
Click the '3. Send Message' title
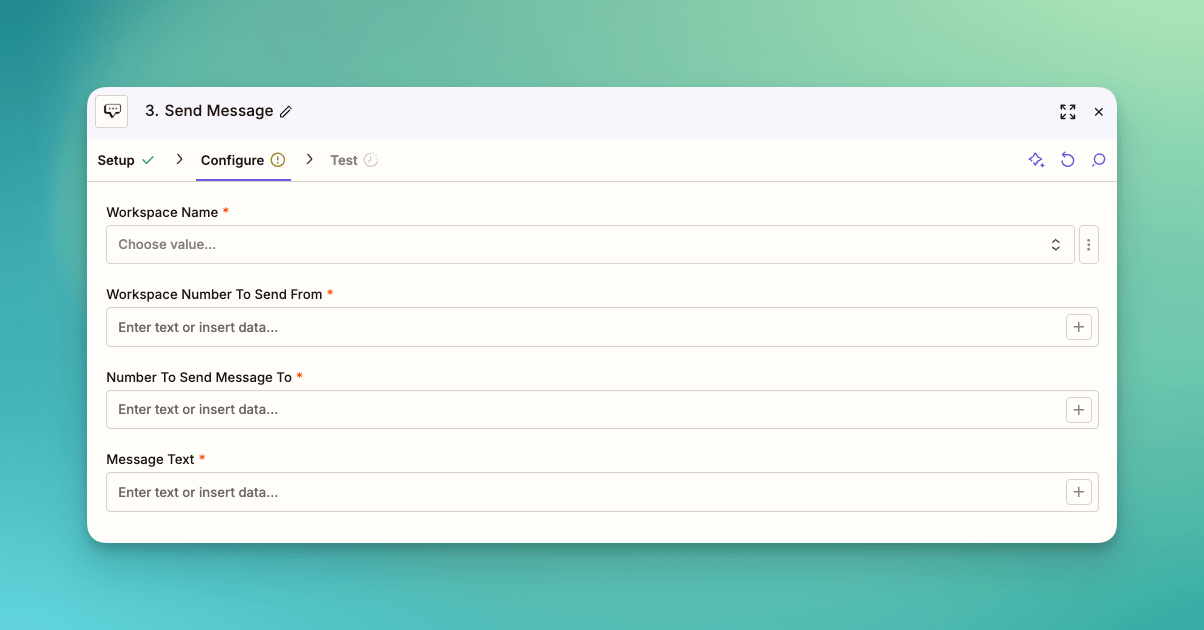[x=209, y=111]
